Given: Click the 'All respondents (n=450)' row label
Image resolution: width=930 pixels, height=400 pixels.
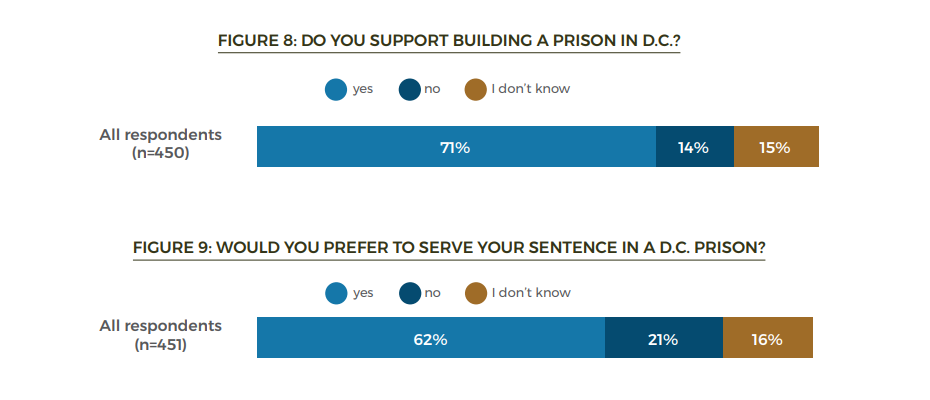Looking at the screenshot, I should [x=160, y=144].
